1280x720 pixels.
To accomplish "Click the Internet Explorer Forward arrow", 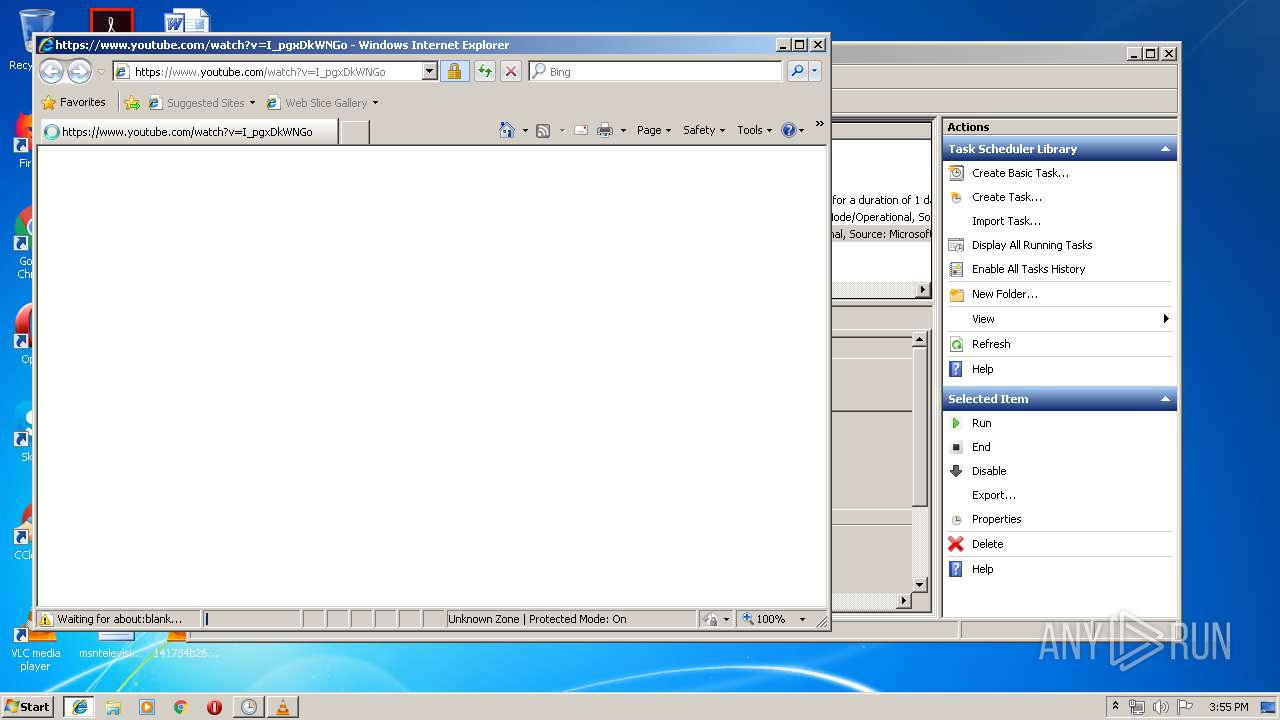I will (x=79, y=71).
